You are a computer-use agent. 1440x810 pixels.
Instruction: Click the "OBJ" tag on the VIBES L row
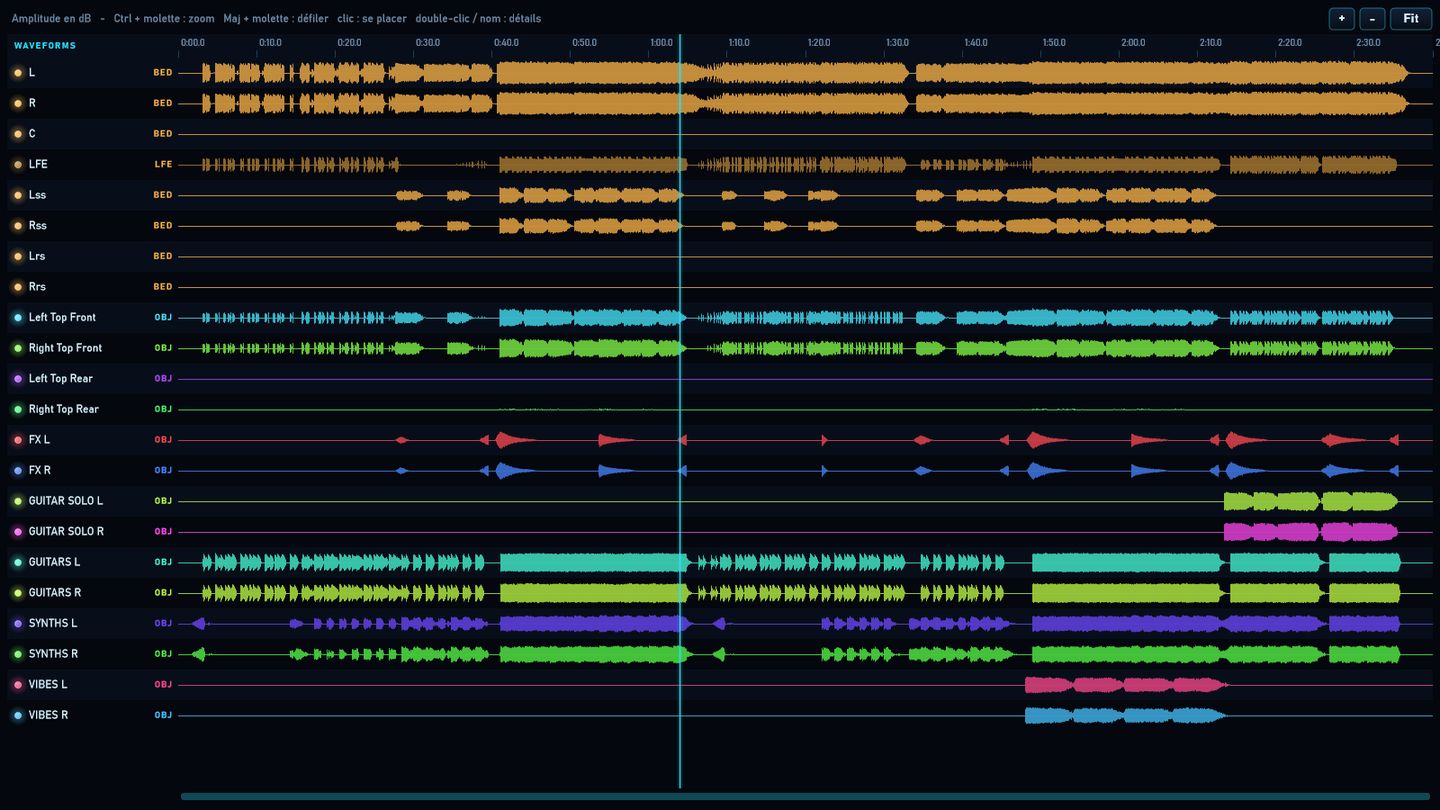tap(163, 685)
